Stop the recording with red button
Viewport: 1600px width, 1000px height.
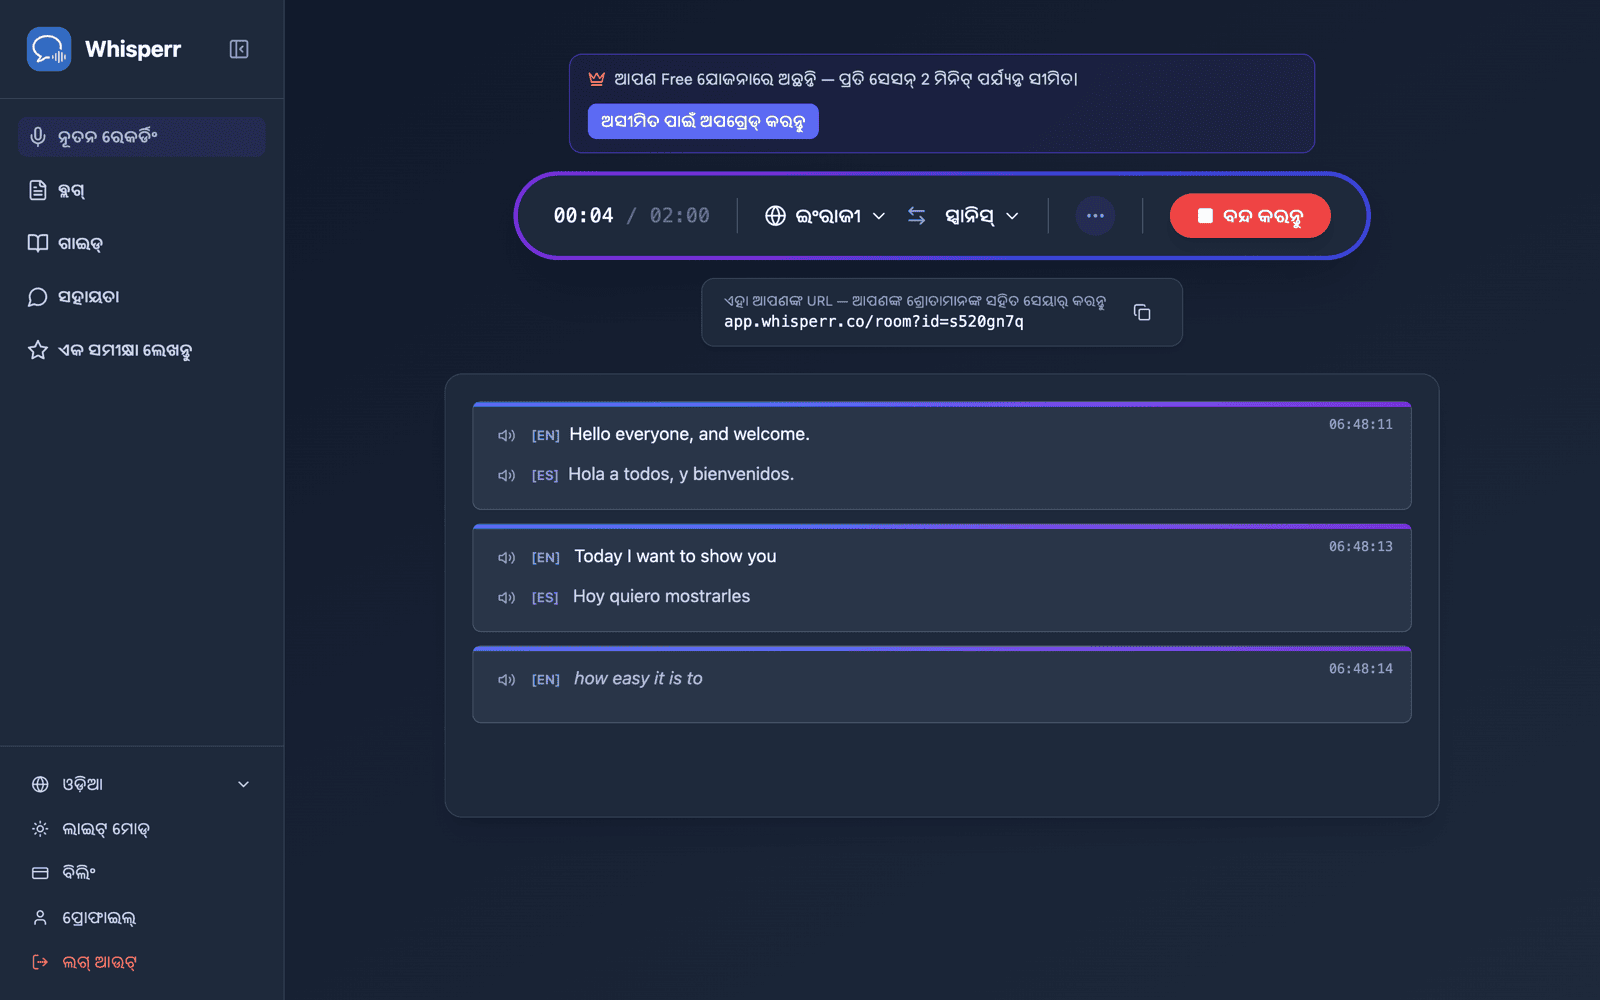(x=1250, y=216)
